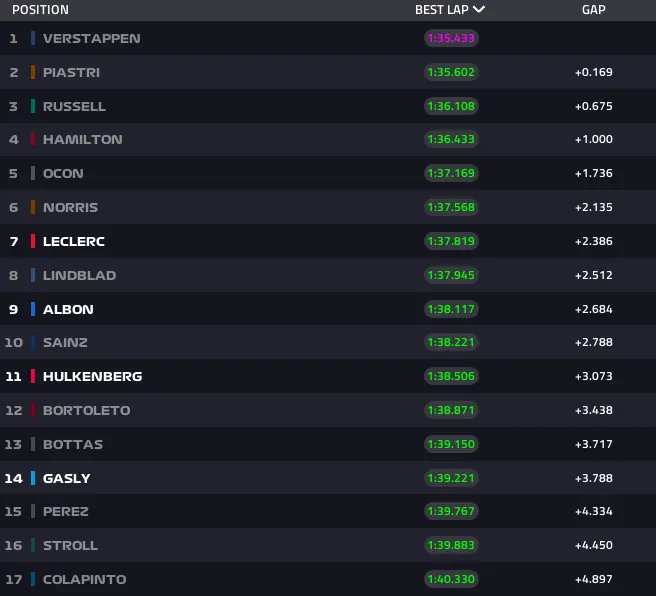Click Albon's blue team color bar

point(33,309)
